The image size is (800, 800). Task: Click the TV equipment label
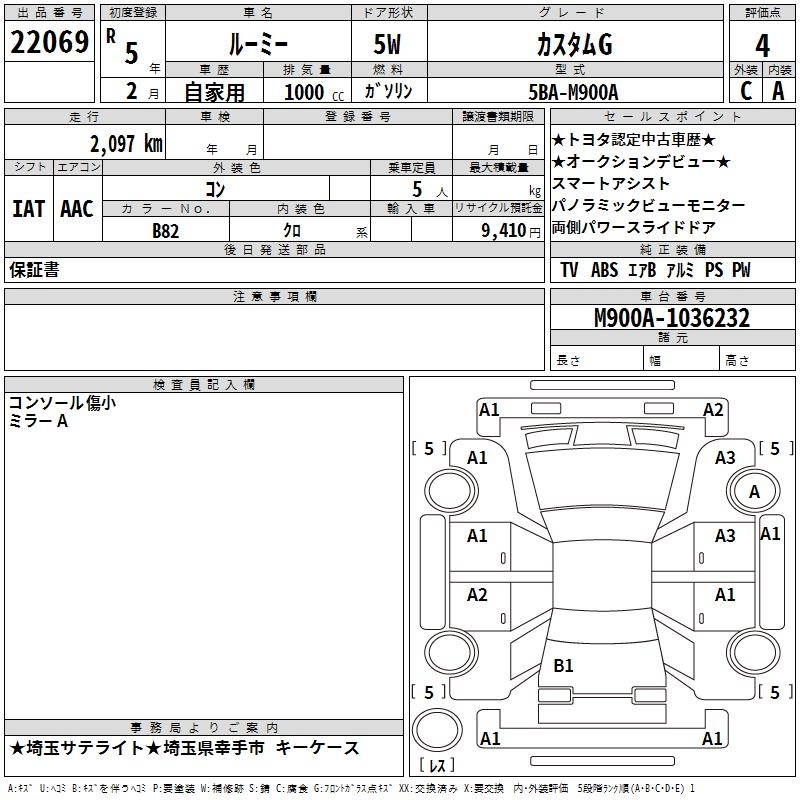[569, 270]
